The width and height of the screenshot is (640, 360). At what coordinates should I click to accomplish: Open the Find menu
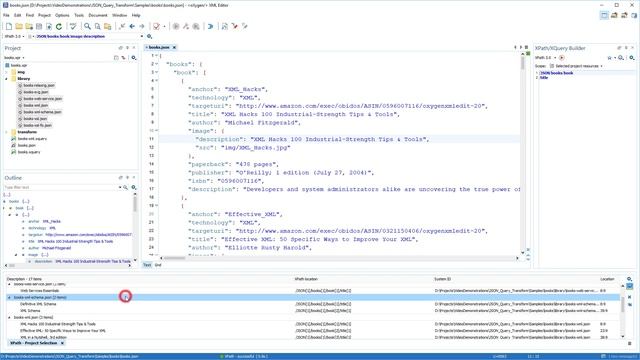point(30,15)
